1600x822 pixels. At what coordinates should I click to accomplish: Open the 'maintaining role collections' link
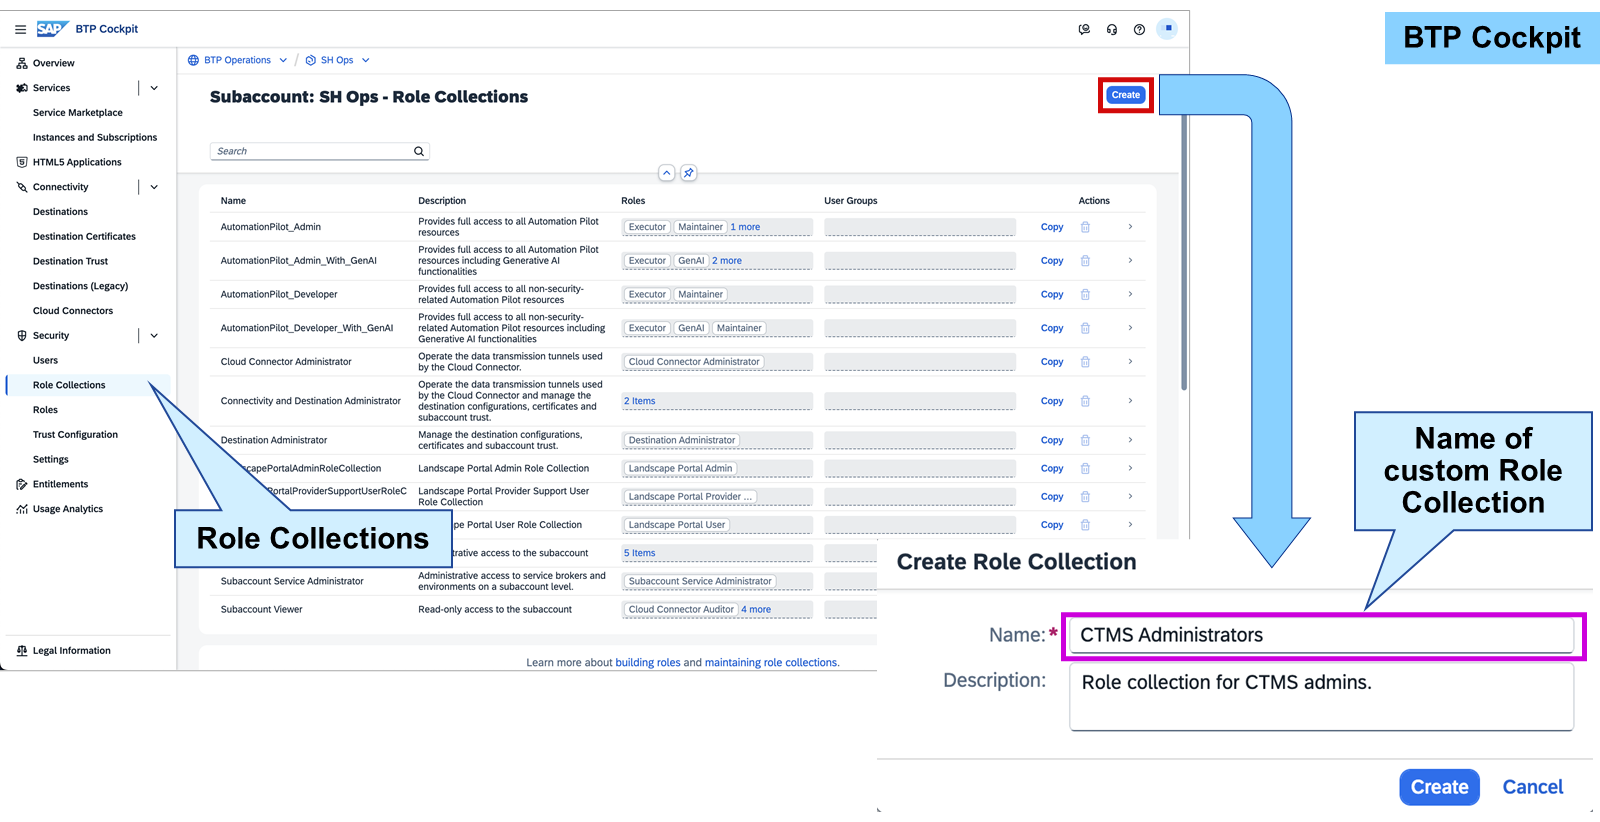[771, 663]
